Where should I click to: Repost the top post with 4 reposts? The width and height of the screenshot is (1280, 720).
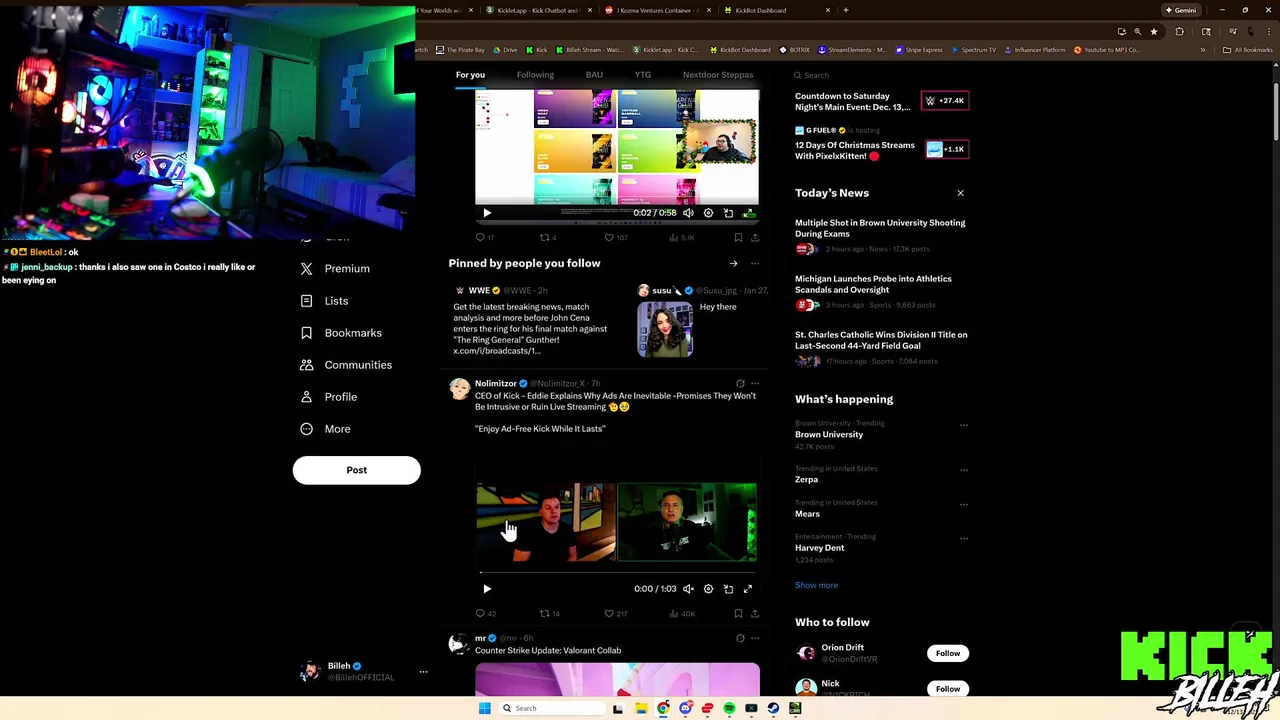(548, 238)
